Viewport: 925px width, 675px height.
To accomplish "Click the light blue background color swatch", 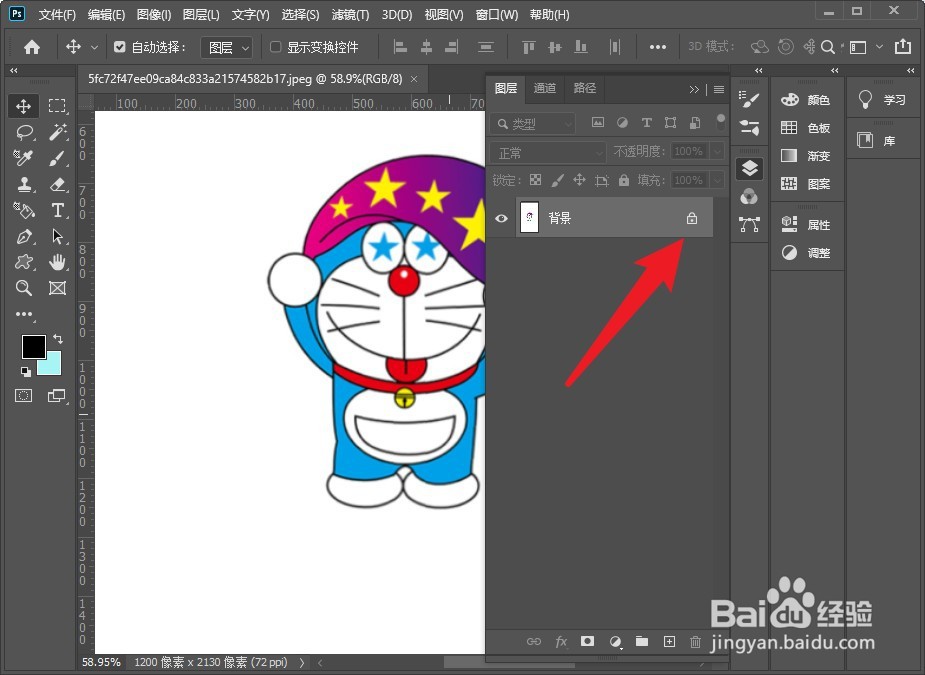I will pos(51,365).
